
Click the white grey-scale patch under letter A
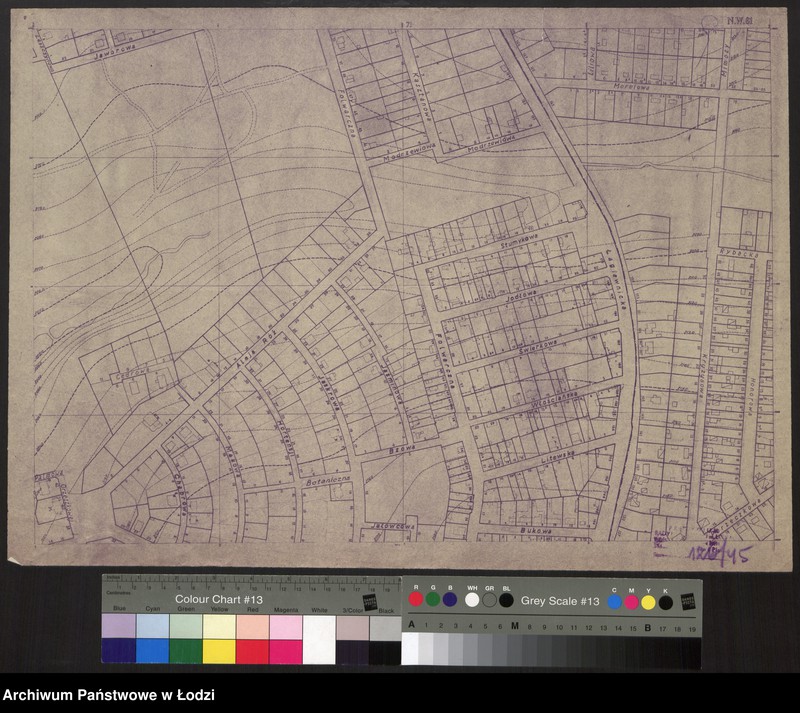pos(410,648)
